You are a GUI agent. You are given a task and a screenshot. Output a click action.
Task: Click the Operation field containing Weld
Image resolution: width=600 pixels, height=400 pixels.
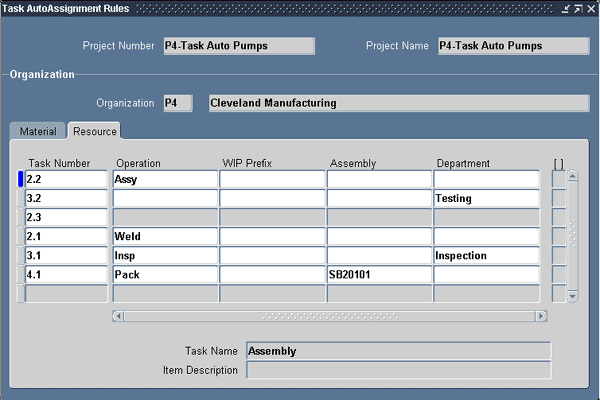[x=164, y=236]
